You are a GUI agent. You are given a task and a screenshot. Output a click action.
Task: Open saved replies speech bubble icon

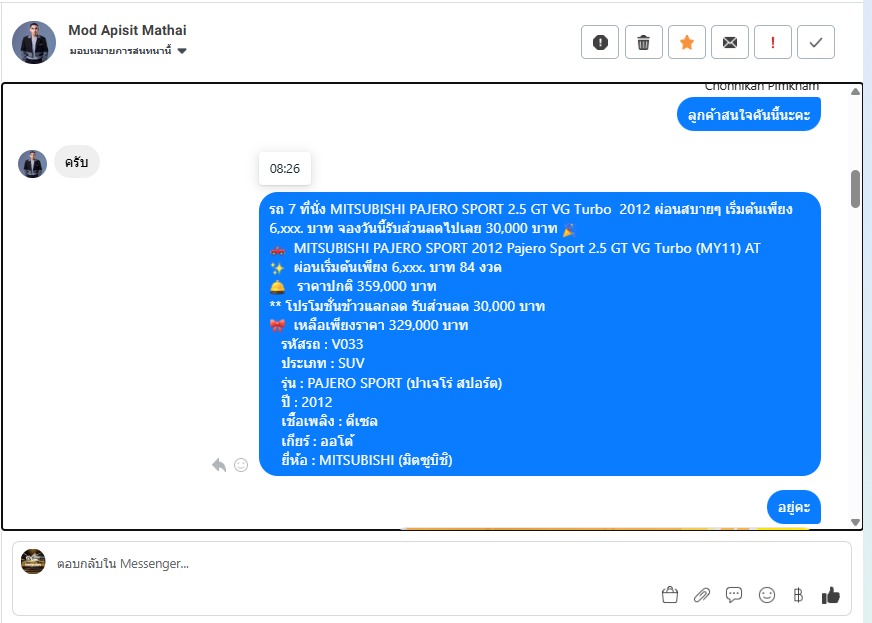tap(734, 595)
